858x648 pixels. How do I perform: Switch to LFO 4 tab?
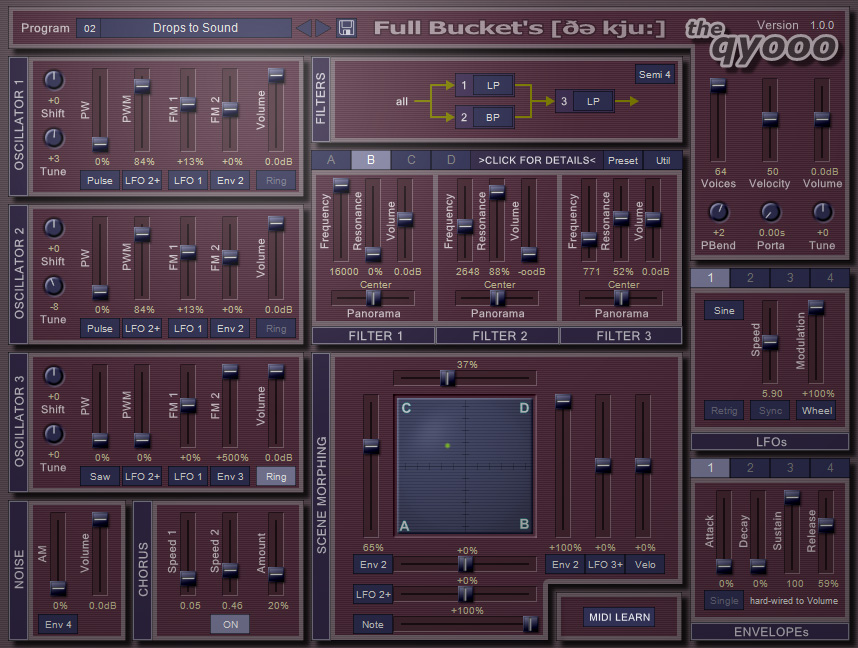(x=830, y=277)
